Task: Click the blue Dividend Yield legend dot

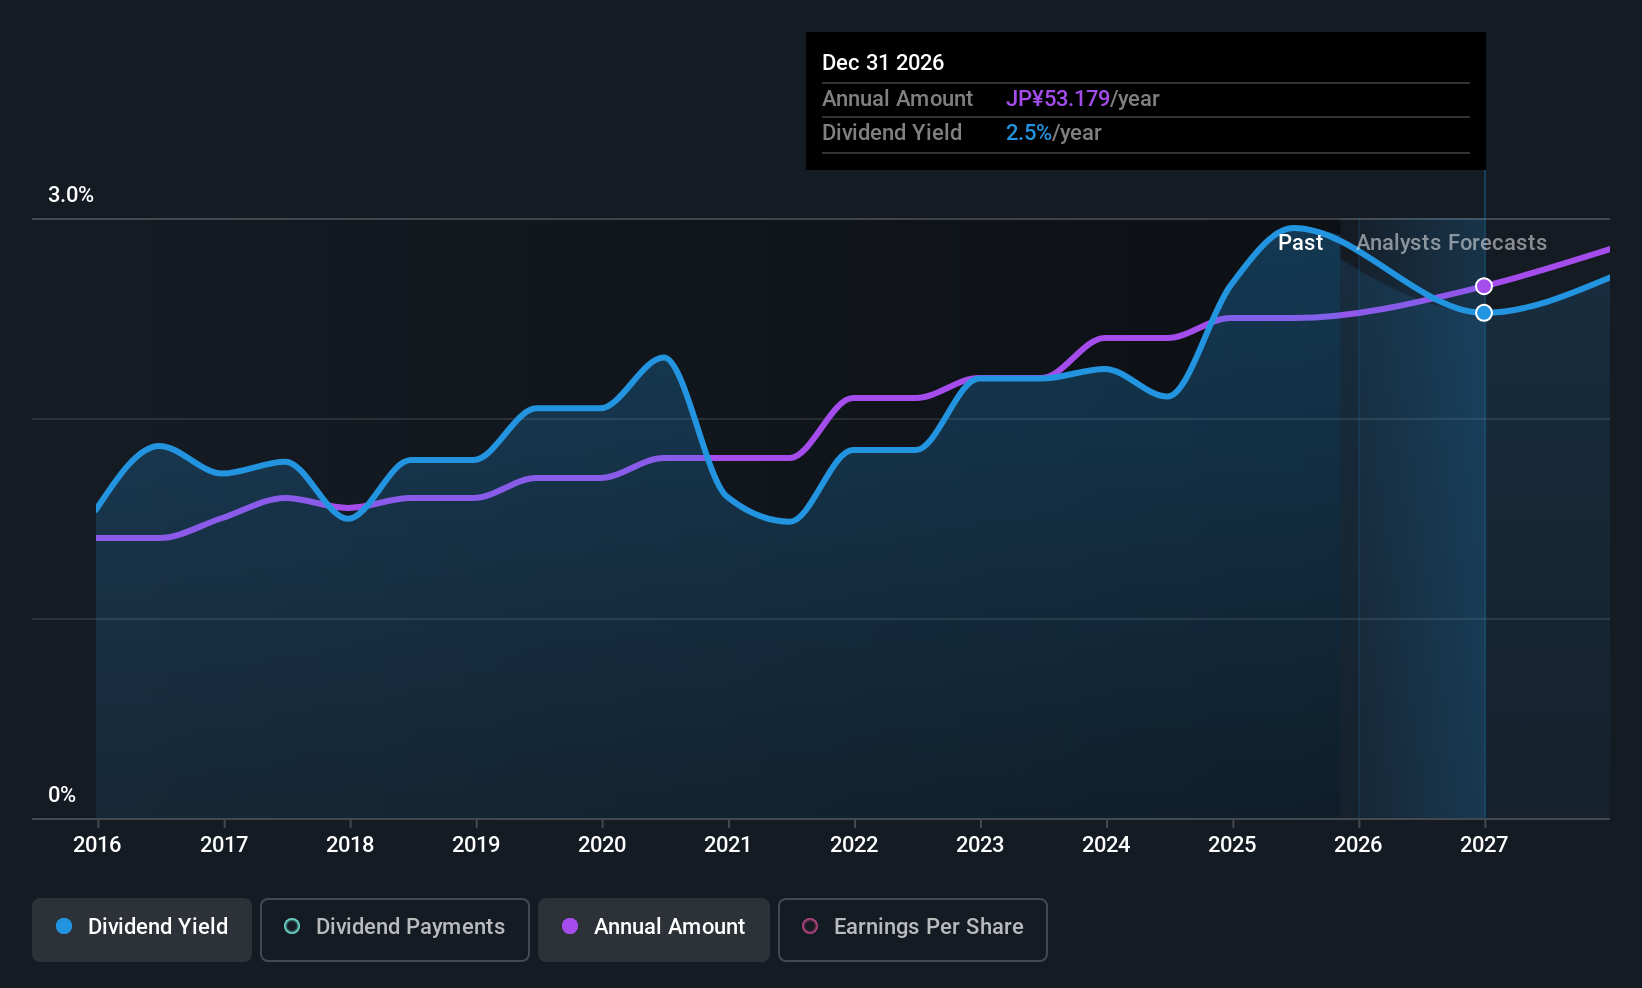Action: (63, 927)
